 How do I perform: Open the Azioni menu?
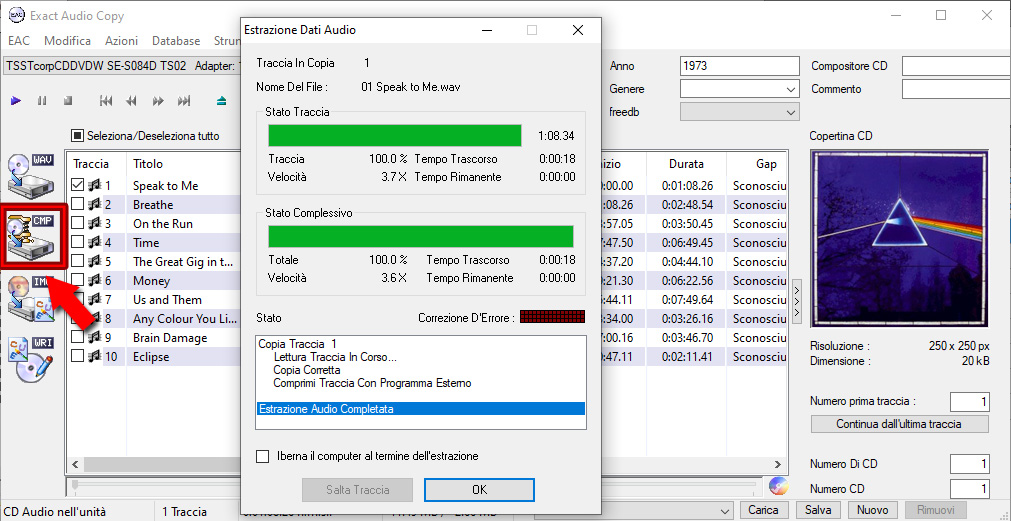pos(121,41)
